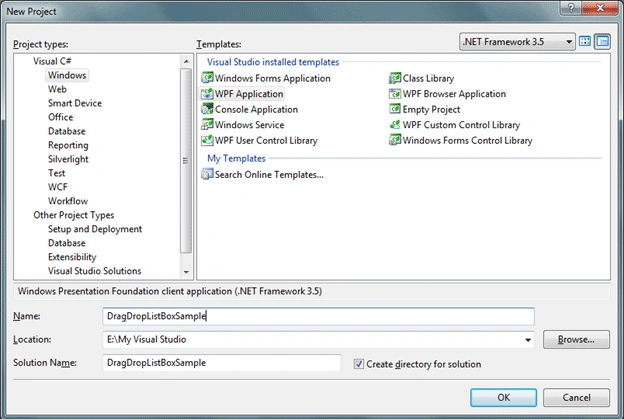Image resolution: width=624 pixels, height=419 pixels.
Task: Confirm with the OK button
Action: coord(503,398)
